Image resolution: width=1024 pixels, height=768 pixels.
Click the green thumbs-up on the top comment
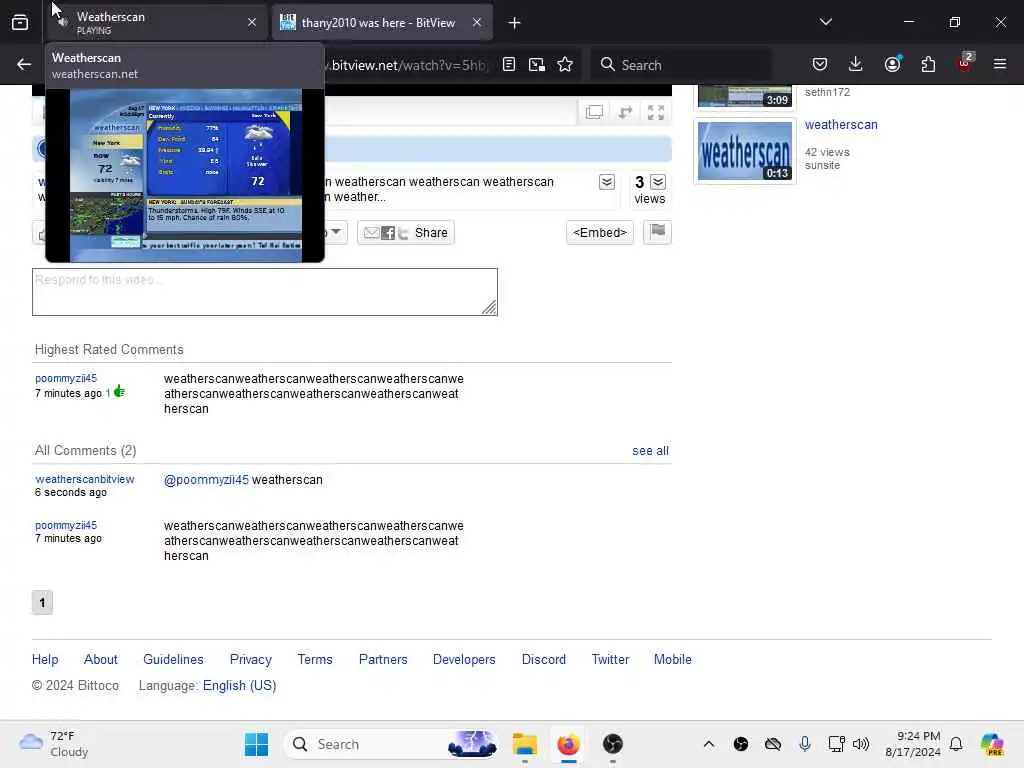(x=119, y=392)
